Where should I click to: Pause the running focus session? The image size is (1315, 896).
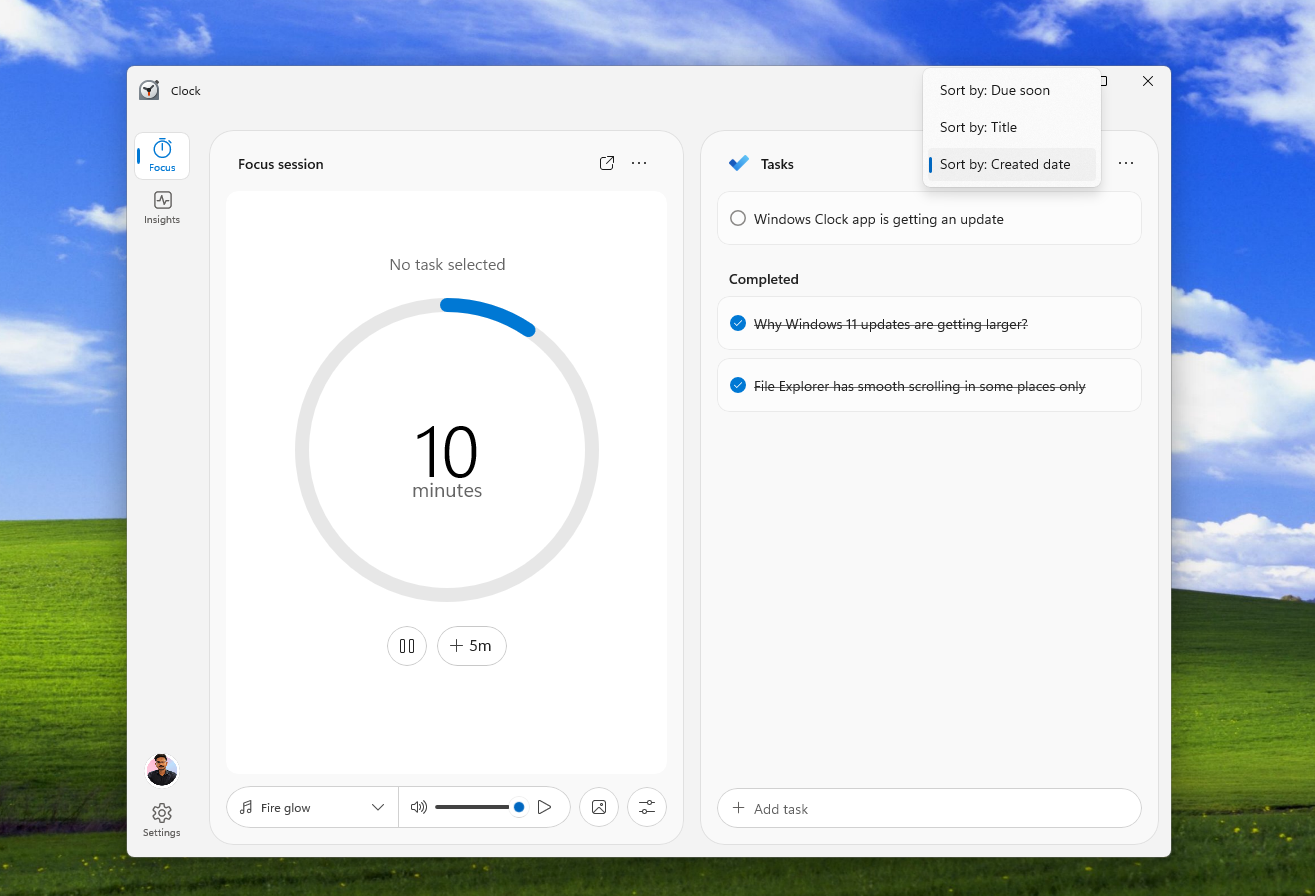pos(407,646)
